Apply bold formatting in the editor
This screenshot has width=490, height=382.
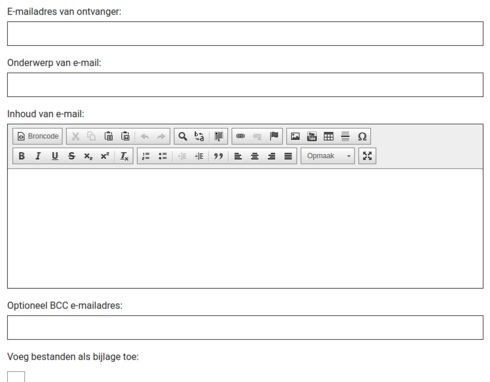22,156
